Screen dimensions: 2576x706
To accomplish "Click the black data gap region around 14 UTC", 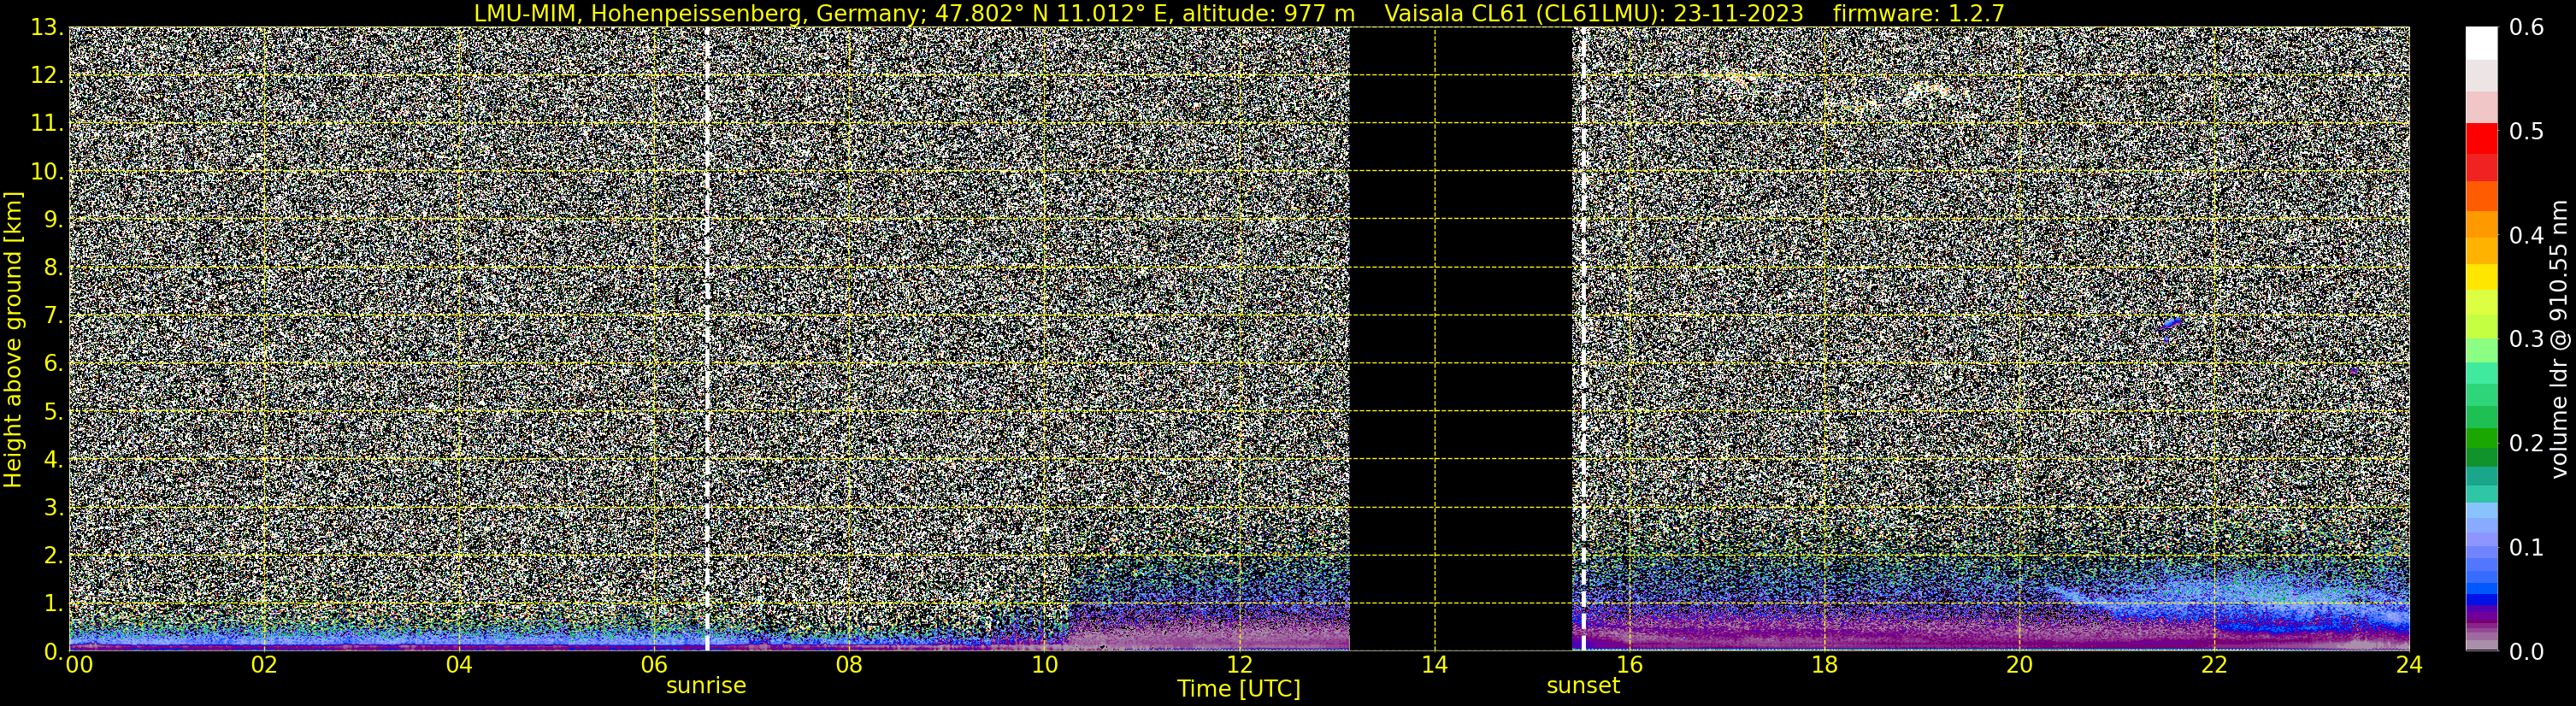I will (1461, 339).
